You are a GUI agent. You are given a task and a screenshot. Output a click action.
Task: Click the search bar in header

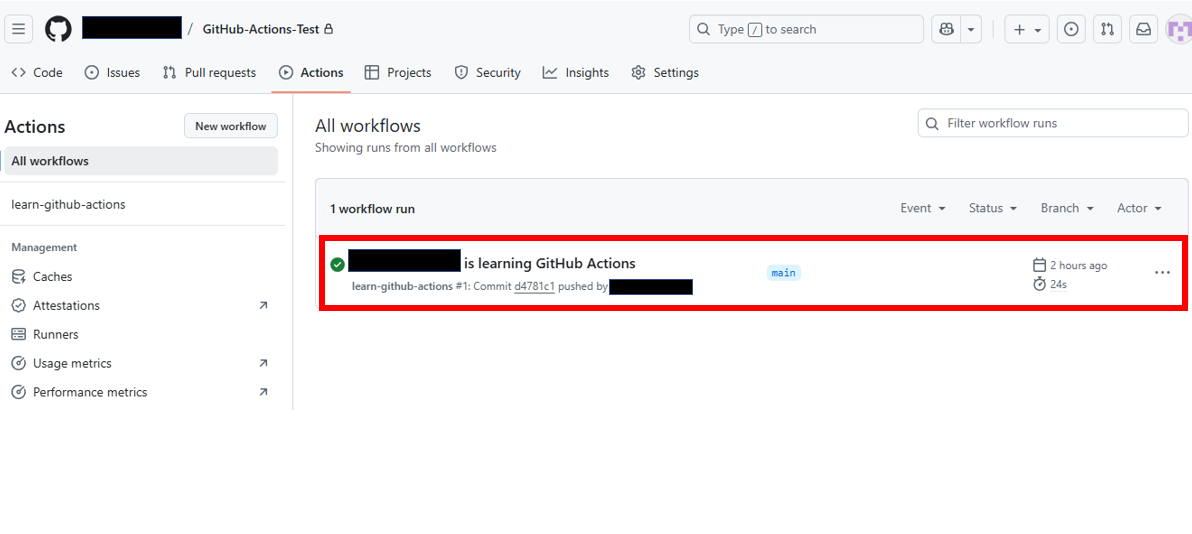pos(807,29)
